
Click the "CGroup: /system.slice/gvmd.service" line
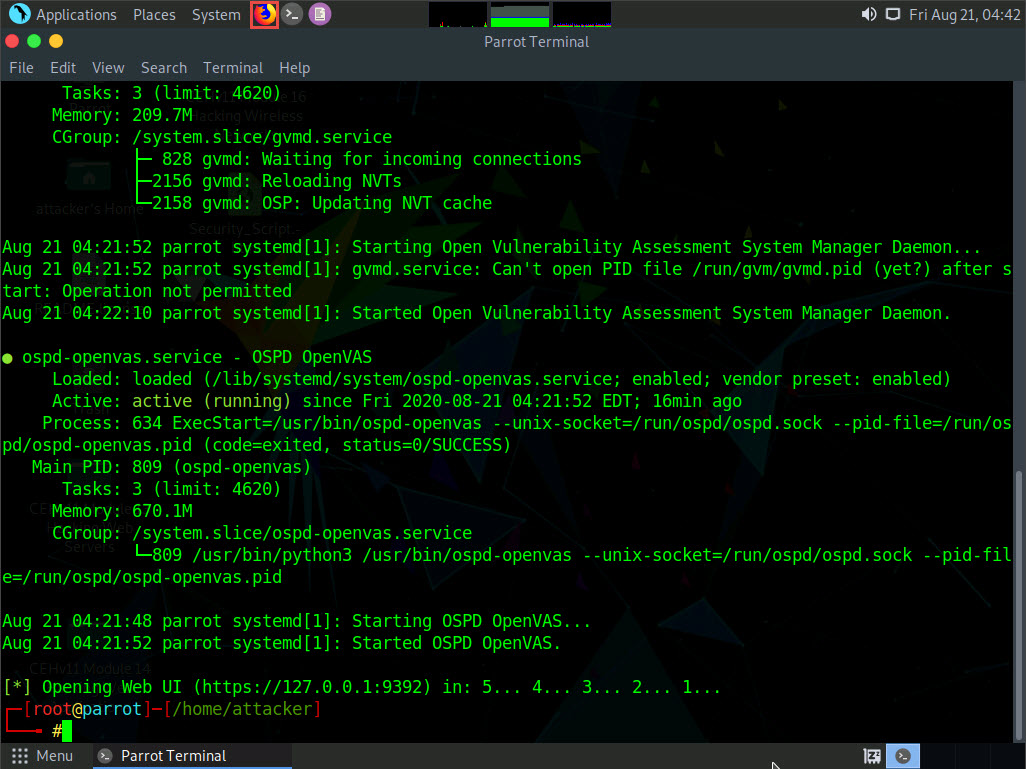[222, 137]
